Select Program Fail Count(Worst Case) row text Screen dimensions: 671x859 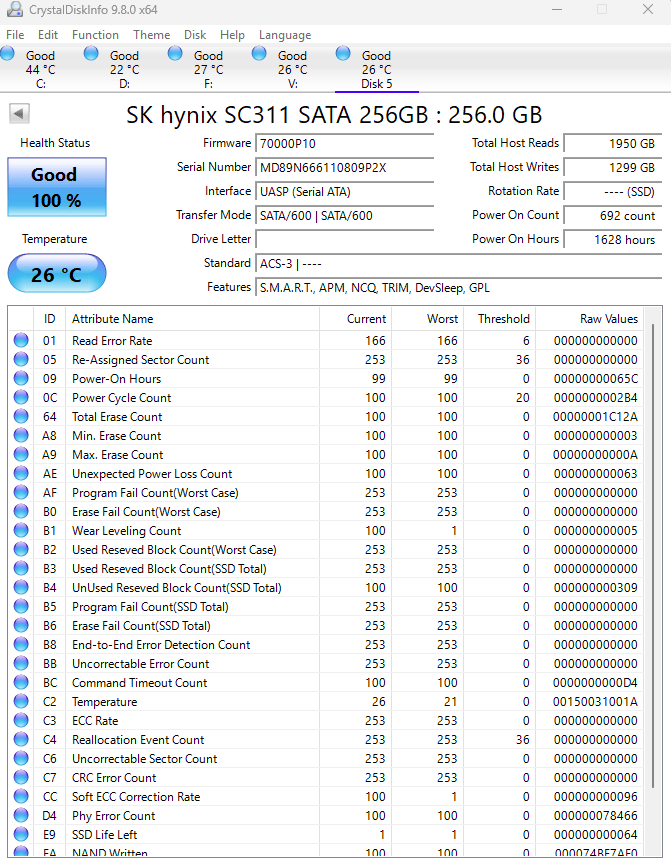[155, 493]
